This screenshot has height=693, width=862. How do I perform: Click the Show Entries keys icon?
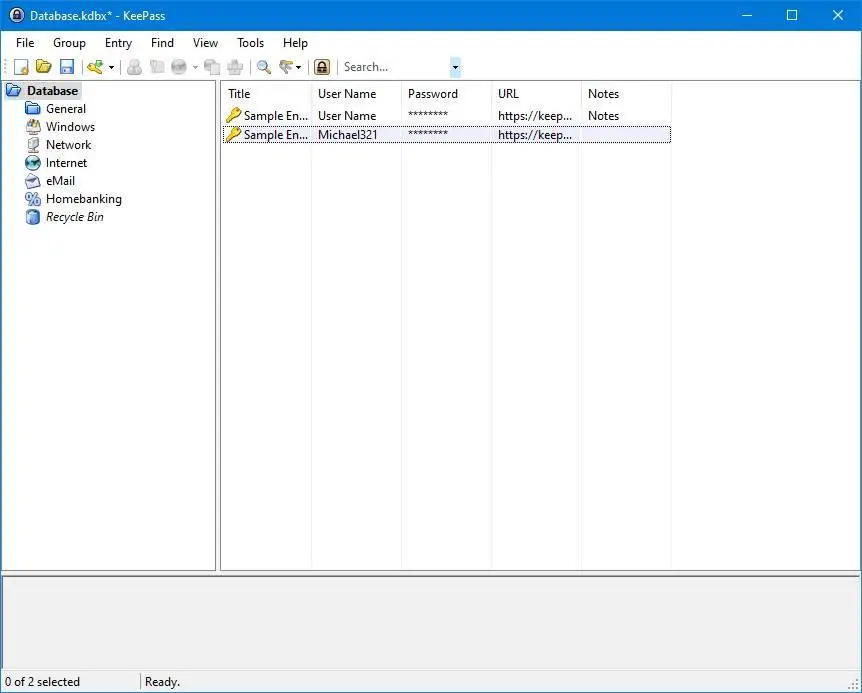(x=286, y=67)
